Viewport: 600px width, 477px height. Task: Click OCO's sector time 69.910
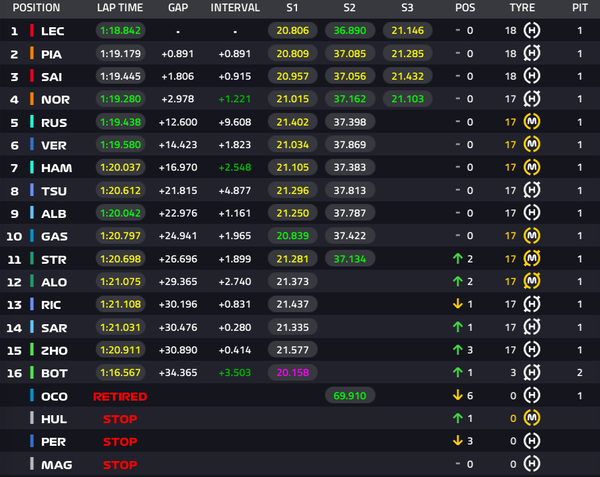350,396
